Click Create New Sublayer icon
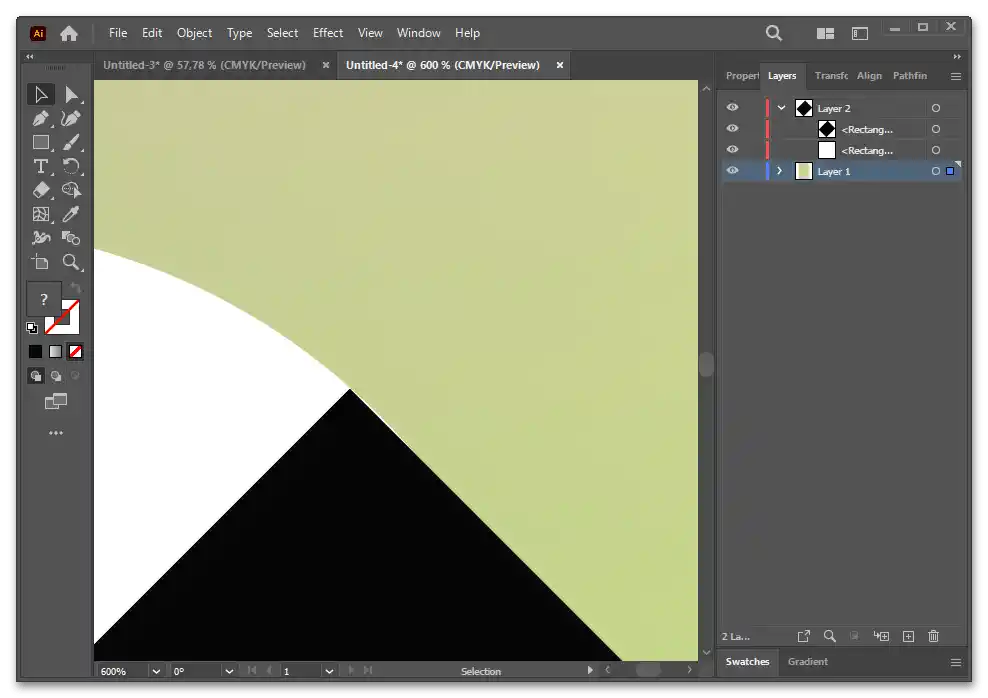This screenshot has width=988, height=698. coord(881,636)
